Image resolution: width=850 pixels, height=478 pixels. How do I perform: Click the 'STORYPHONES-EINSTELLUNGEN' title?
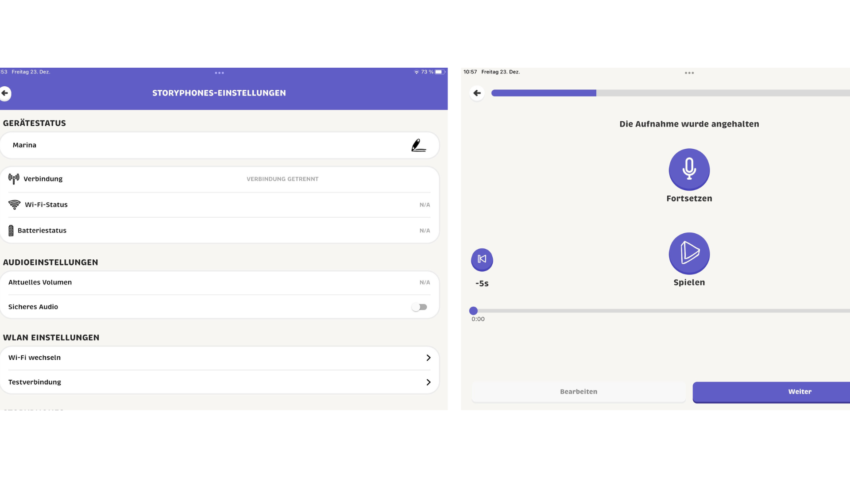pos(219,93)
